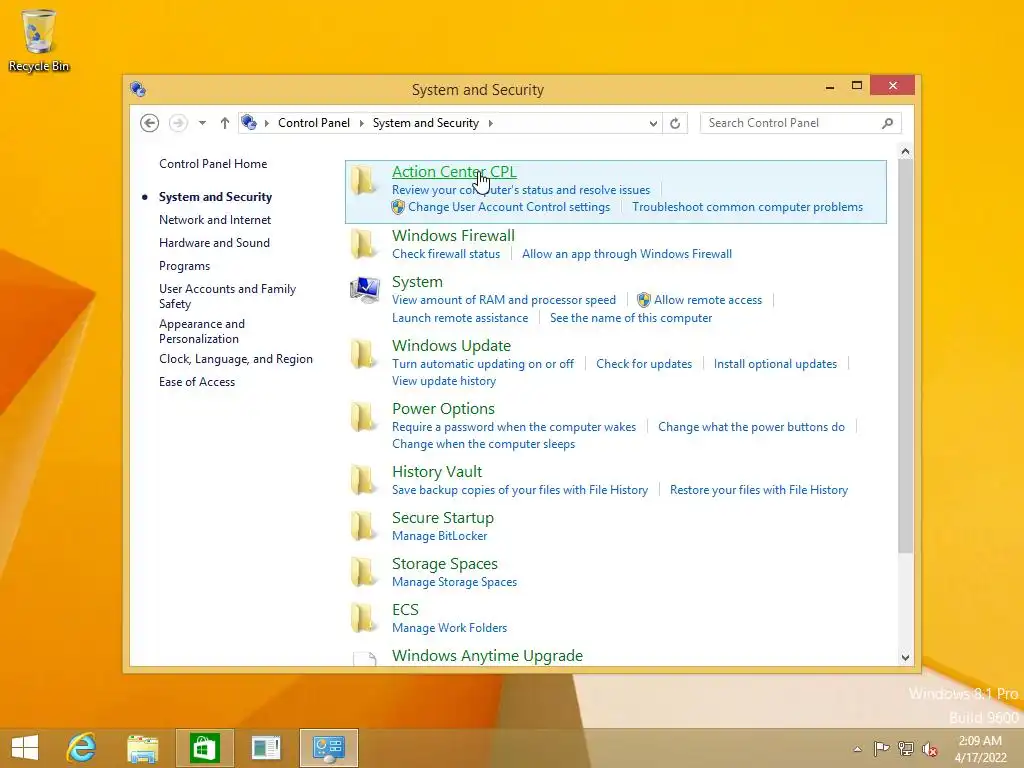The width and height of the screenshot is (1024, 768).
Task: Click the Action Center CPL folder icon
Action: click(x=364, y=181)
